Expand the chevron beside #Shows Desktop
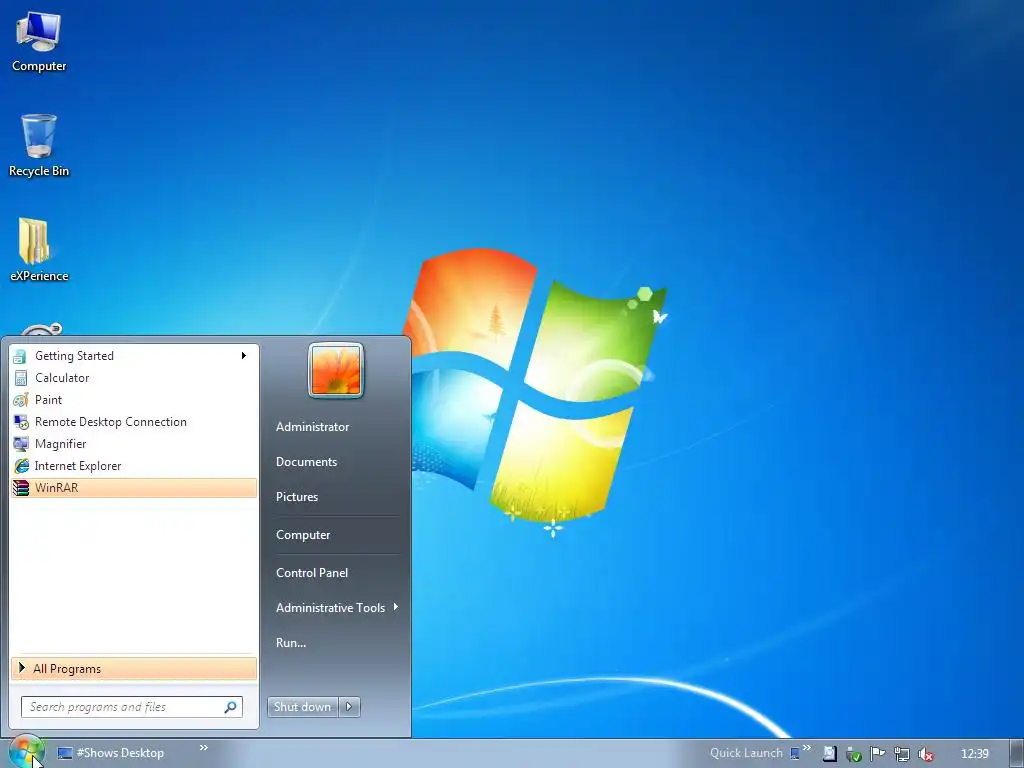 pos(204,748)
